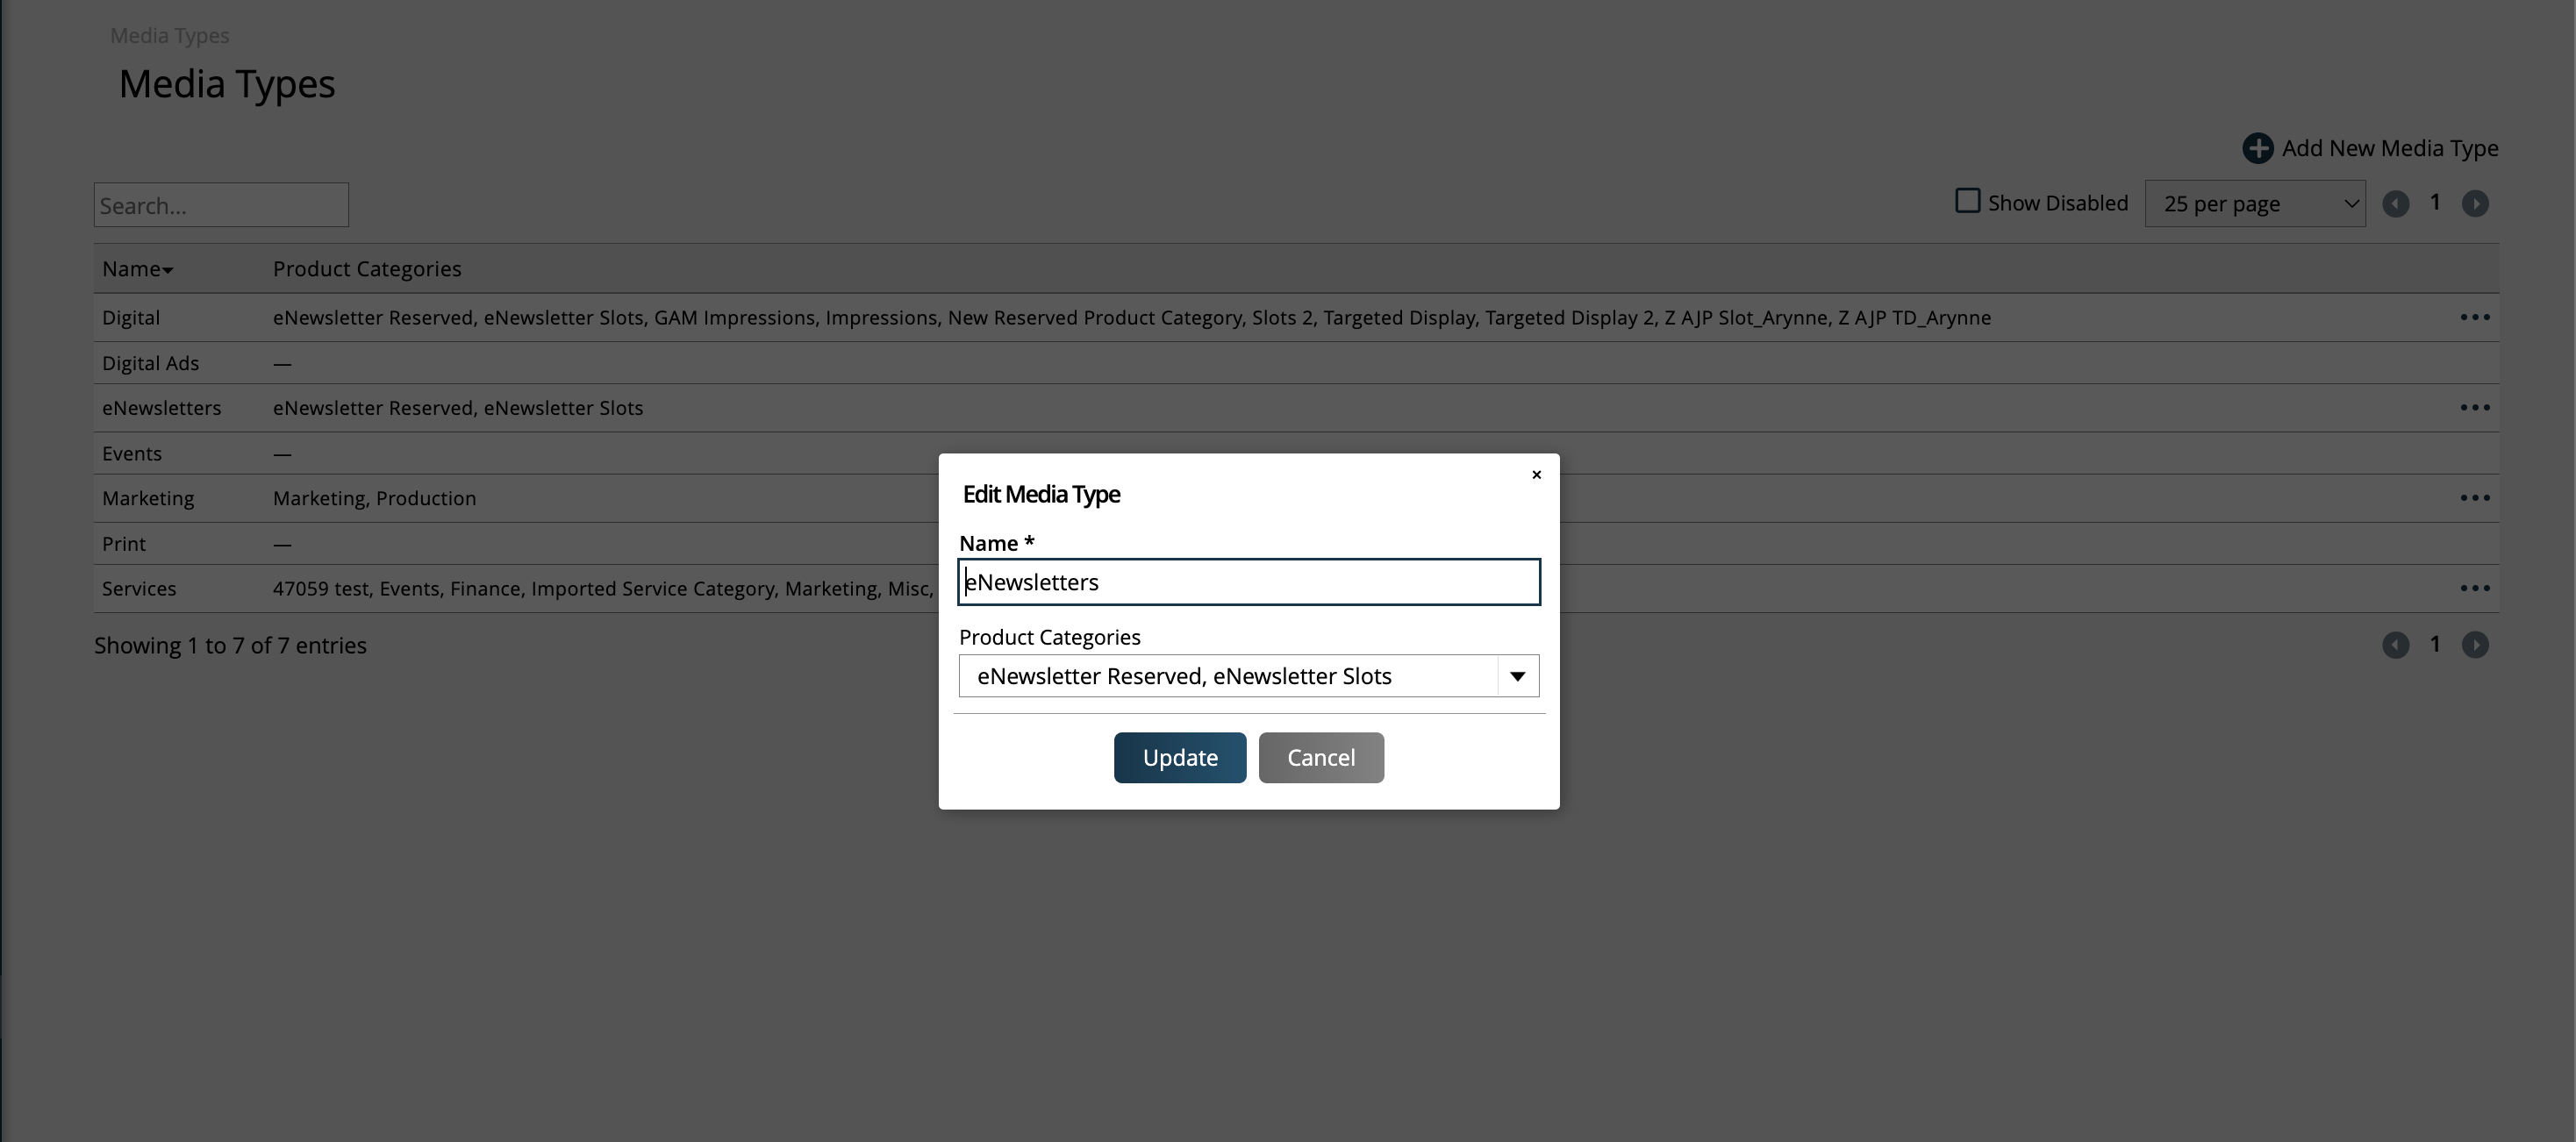Close the Edit Media Type dialog
The height and width of the screenshot is (1142, 2576).
click(x=1536, y=475)
